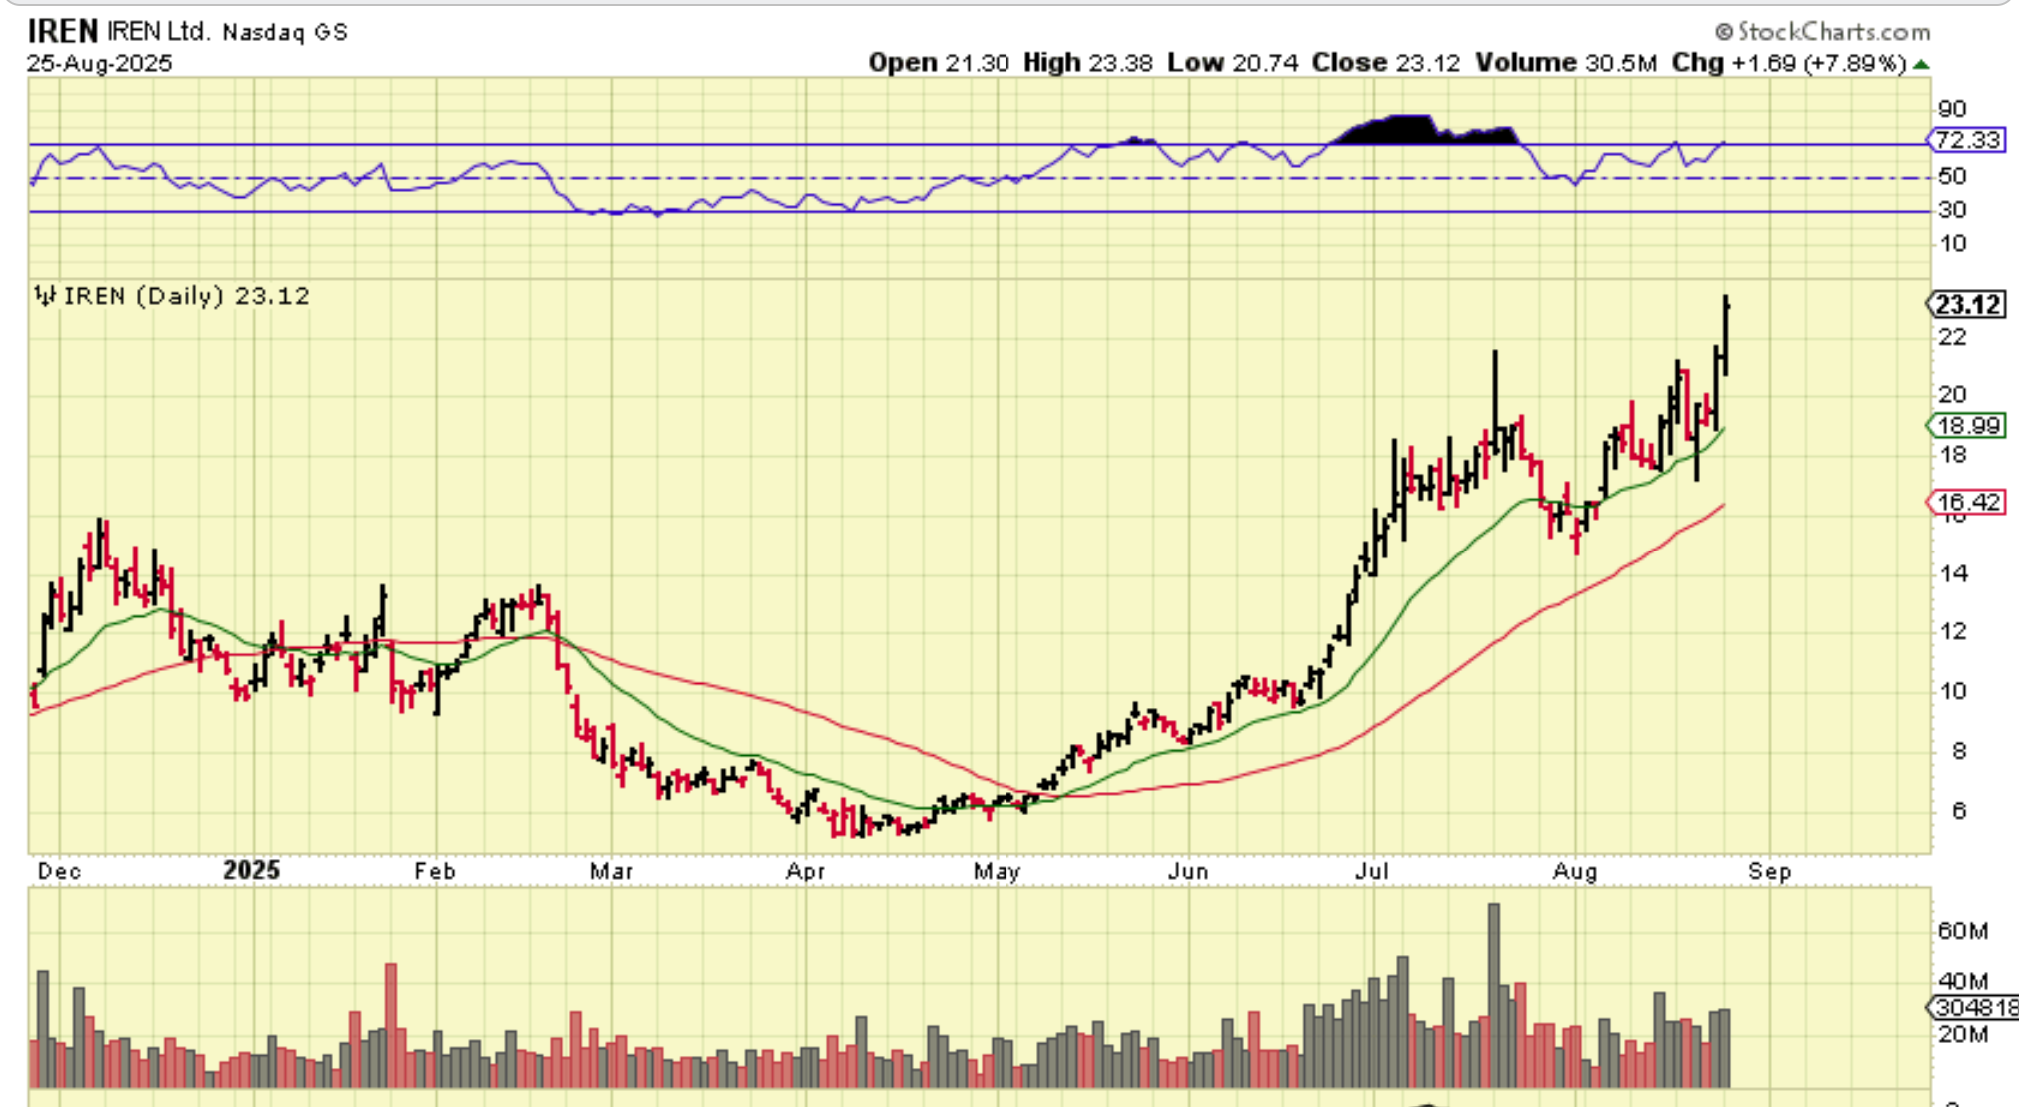The height and width of the screenshot is (1107, 2019).
Task: Click the Sep label on the date axis
Action: tap(1769, 872)
